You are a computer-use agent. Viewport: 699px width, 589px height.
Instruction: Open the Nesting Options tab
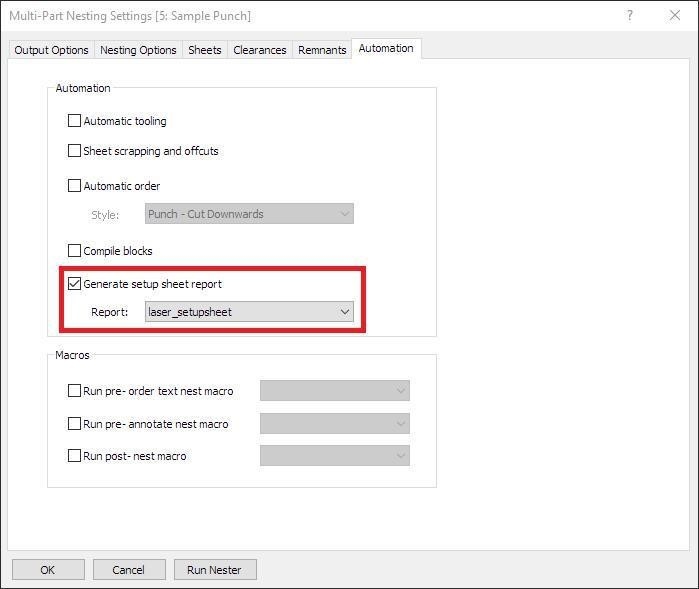(x=138, y=50)
